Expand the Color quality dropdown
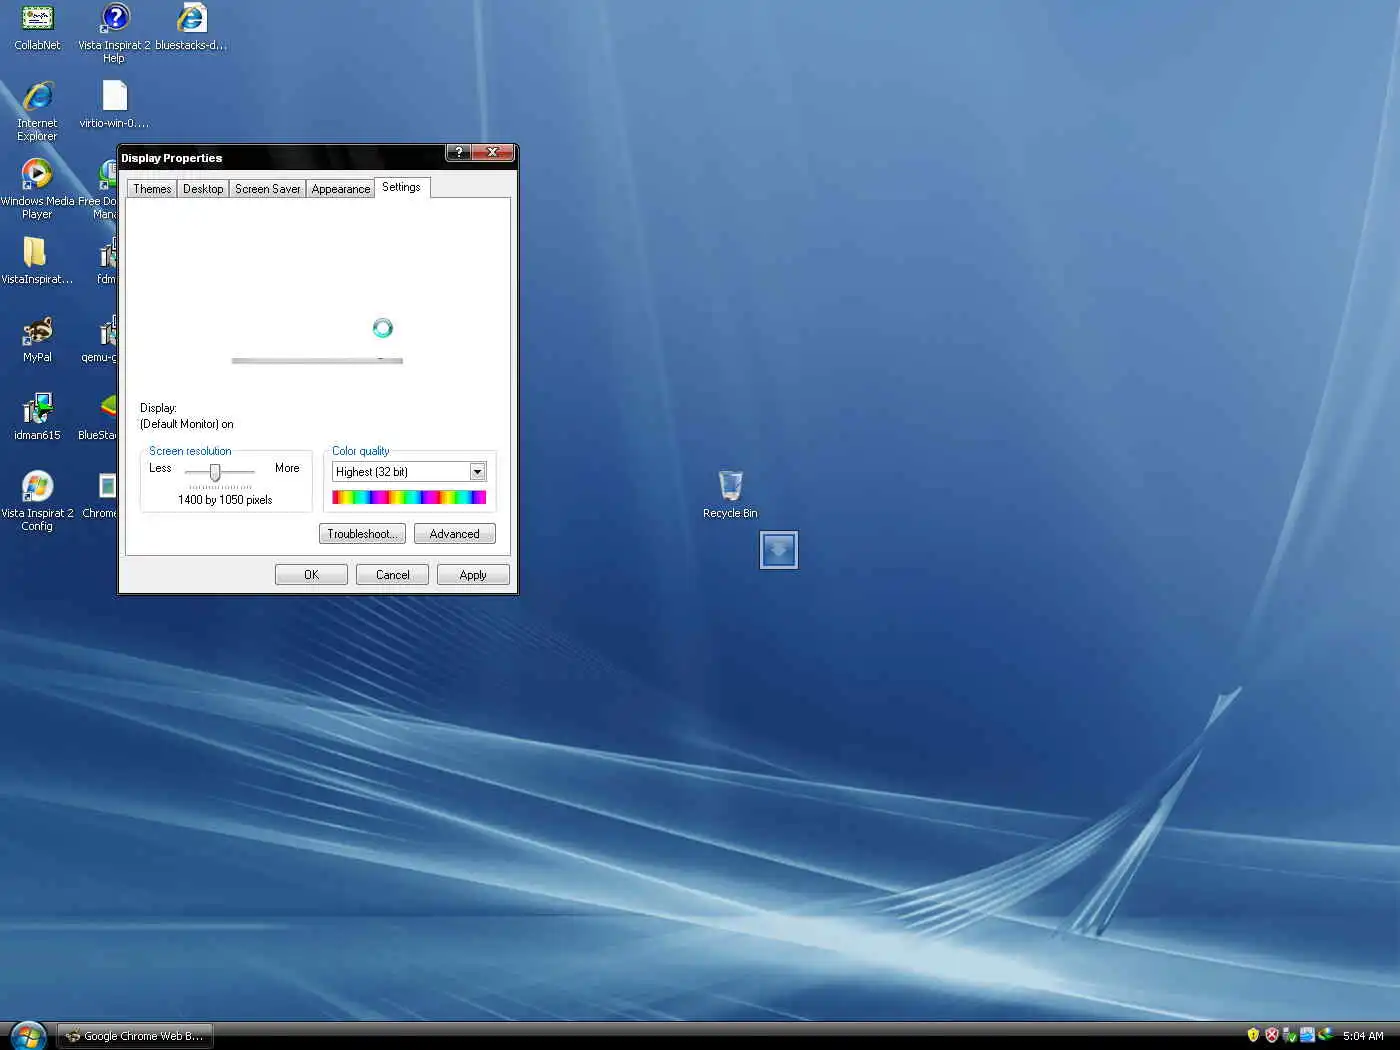Screen dimensions: 1400x1050 pos(477,472)
